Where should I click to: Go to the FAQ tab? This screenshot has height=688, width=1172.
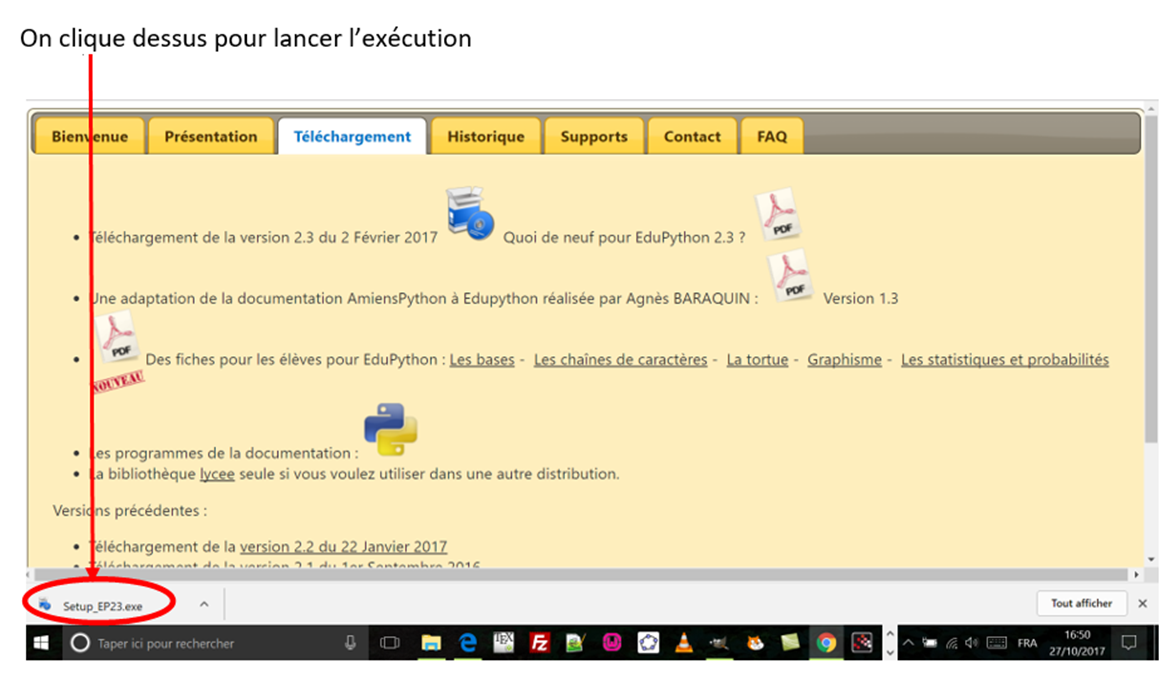pos(771,137)
